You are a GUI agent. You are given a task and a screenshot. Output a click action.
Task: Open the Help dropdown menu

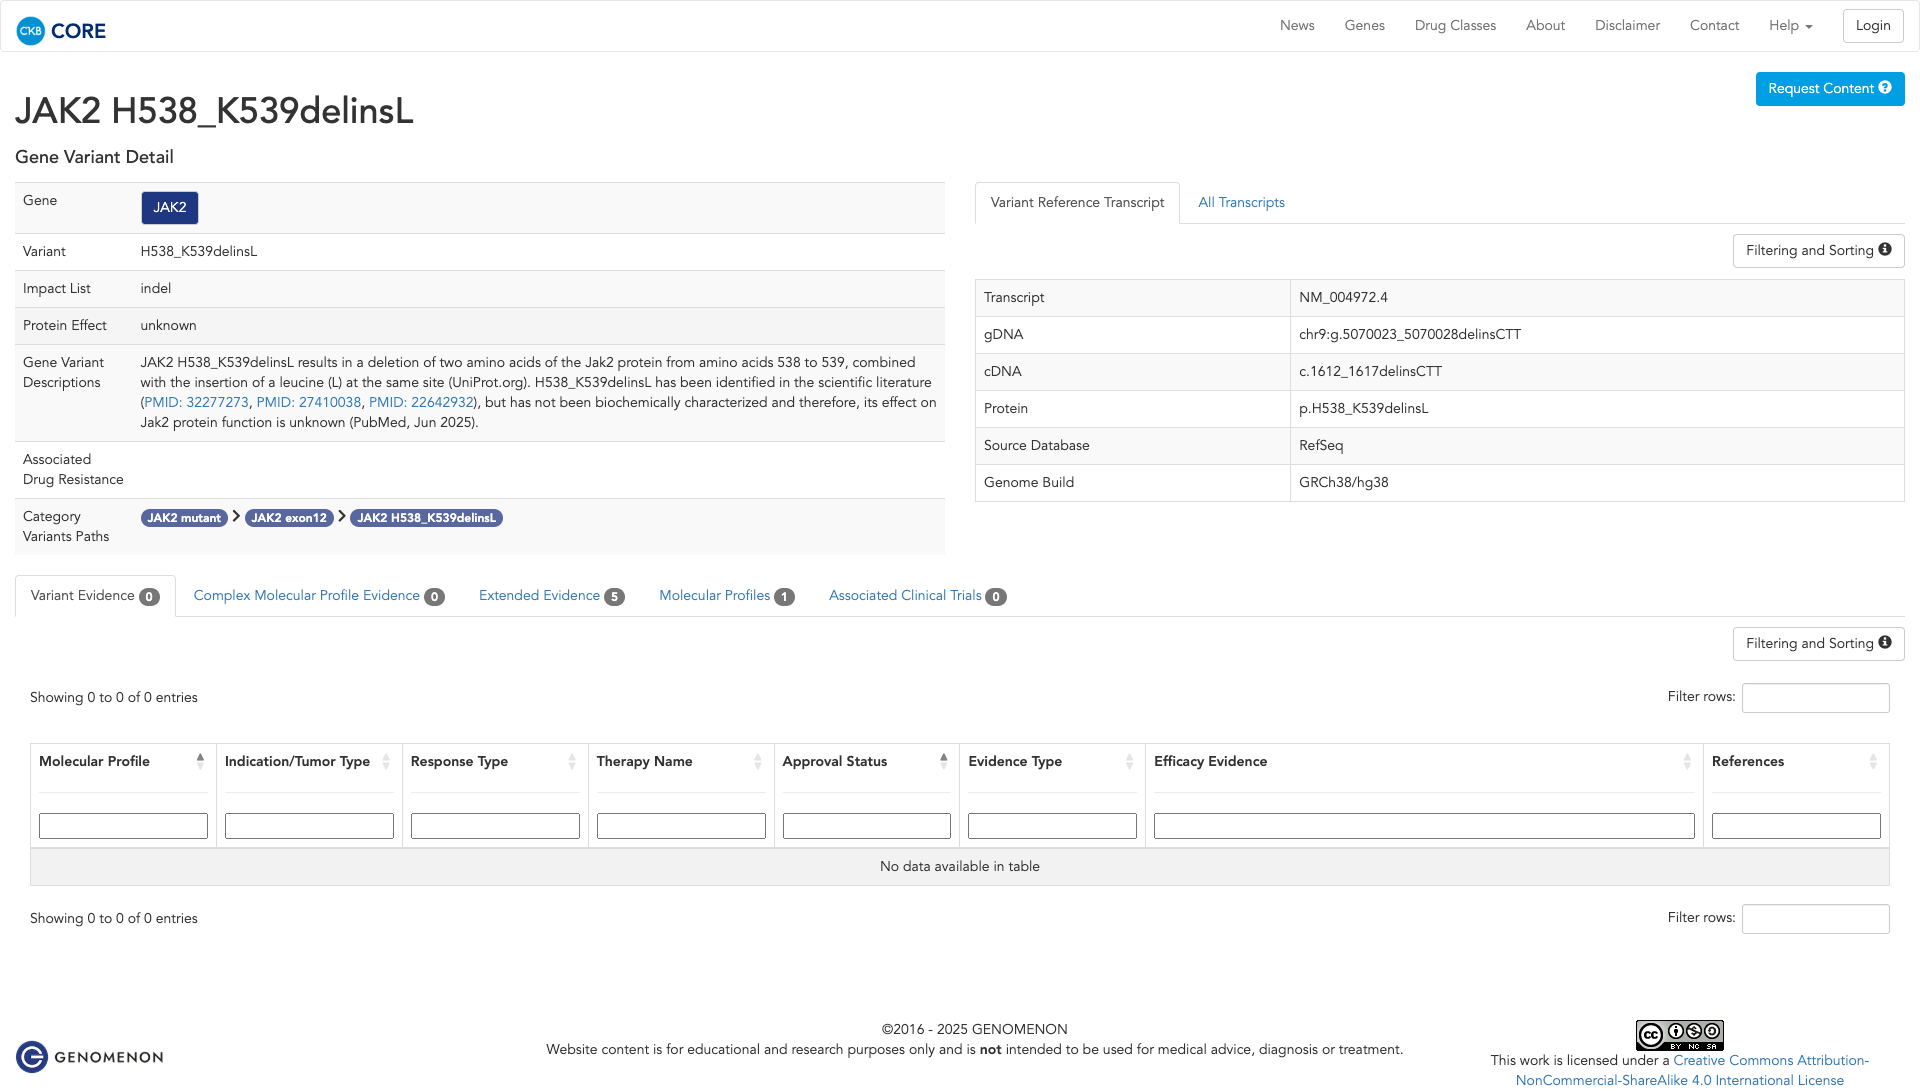[x=1790, y=26]
